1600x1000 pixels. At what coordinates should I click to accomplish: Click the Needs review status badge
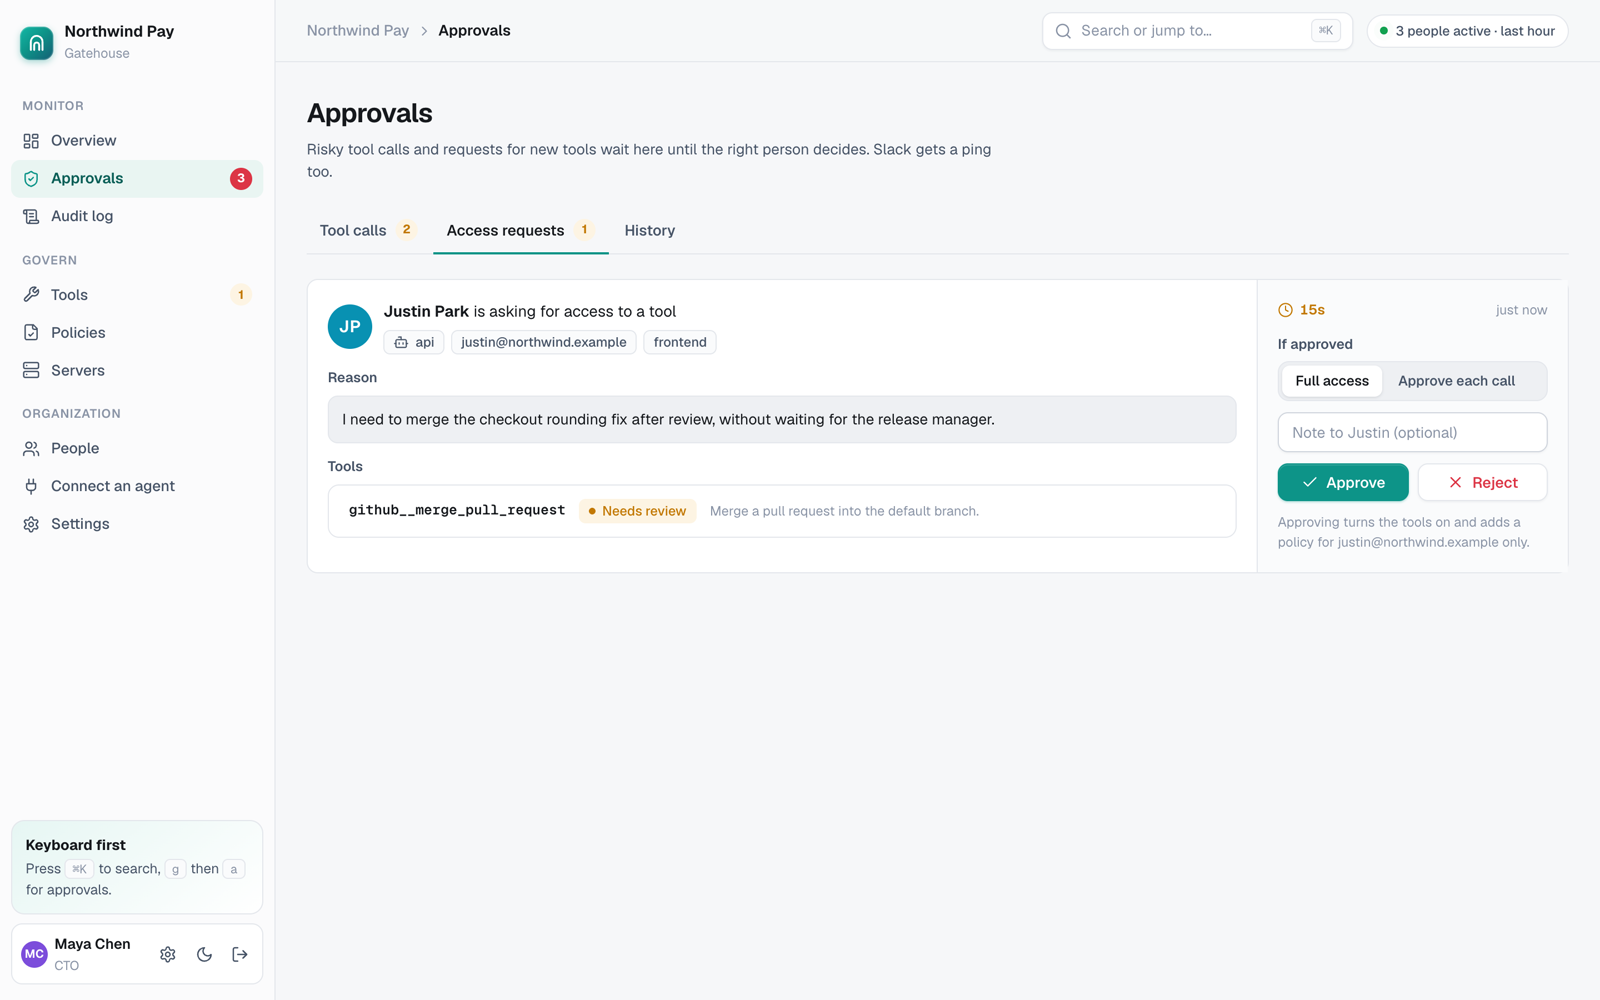tap(637, 511)
